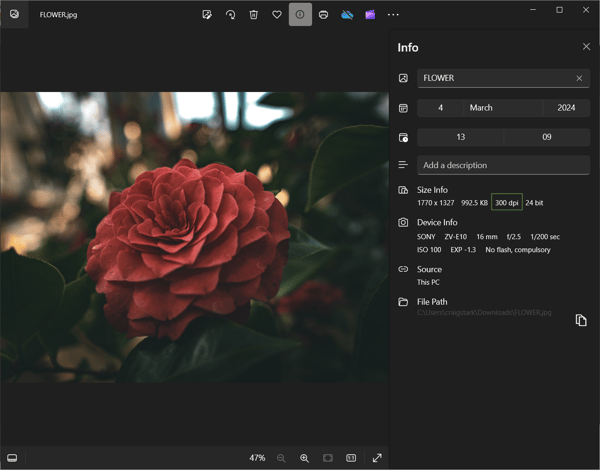Toggle the Info panel button
This screenshot has height=470, width=600.
tap(300, 15)
